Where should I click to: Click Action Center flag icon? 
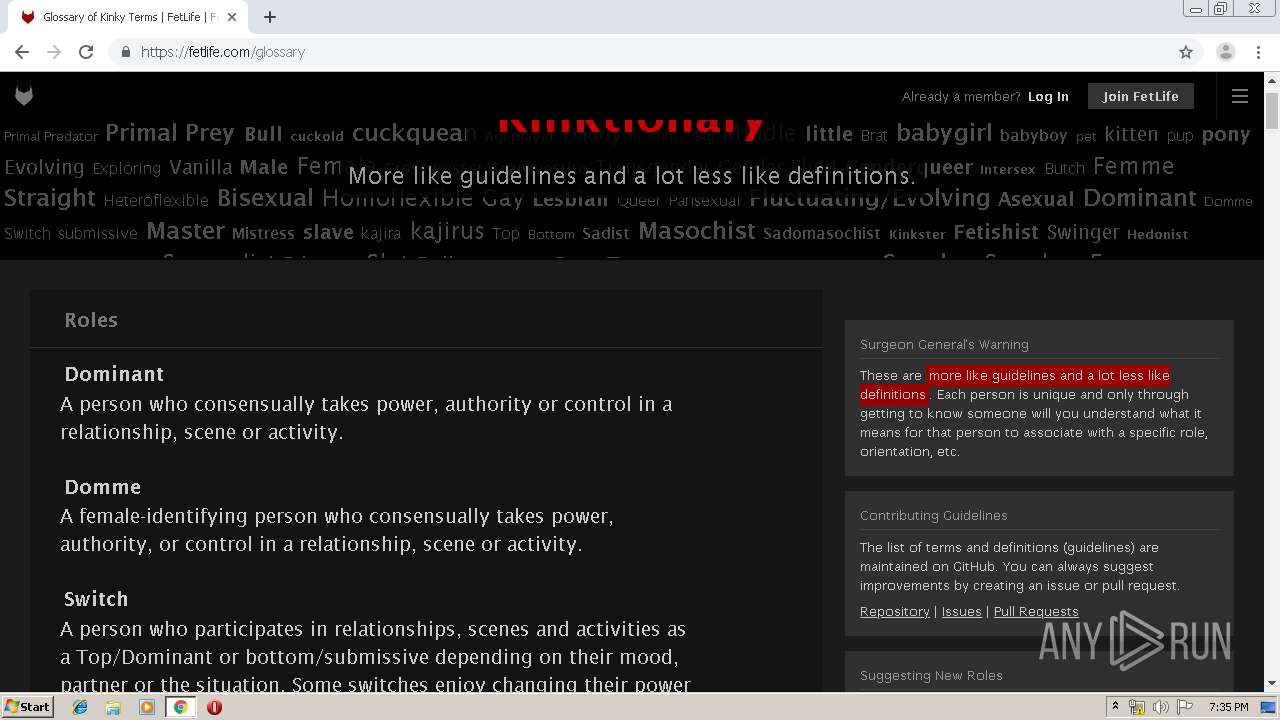point(1185,707)
